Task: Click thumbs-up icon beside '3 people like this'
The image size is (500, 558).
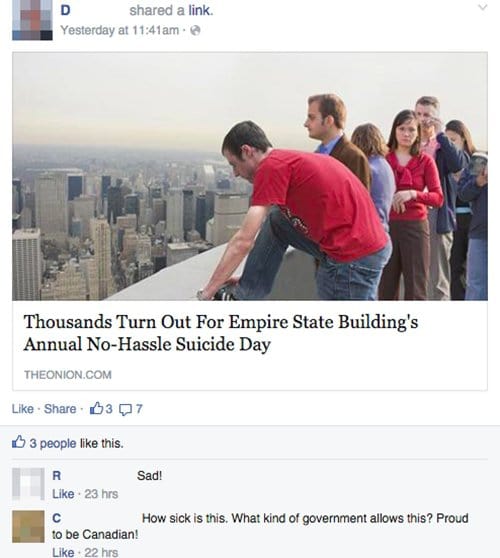Action: pos(19,442)
